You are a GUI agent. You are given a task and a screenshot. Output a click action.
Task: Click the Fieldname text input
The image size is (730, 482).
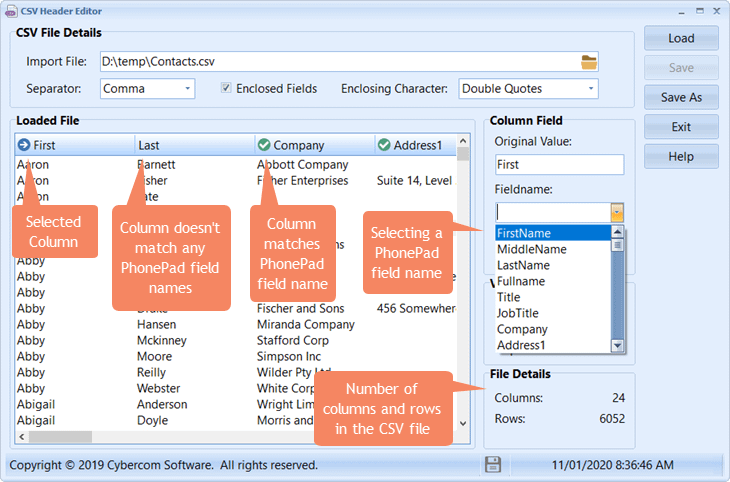coord(553,212)
